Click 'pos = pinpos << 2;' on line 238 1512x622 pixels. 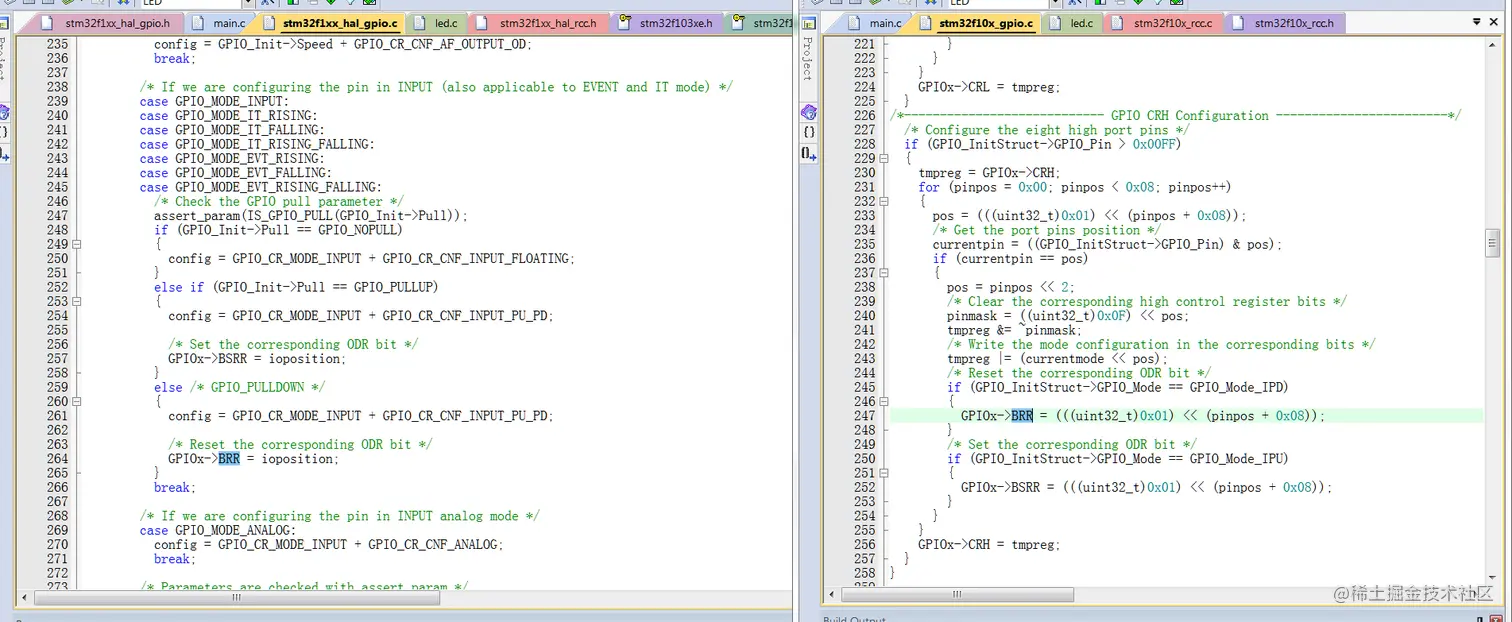tap(1011, 287)
